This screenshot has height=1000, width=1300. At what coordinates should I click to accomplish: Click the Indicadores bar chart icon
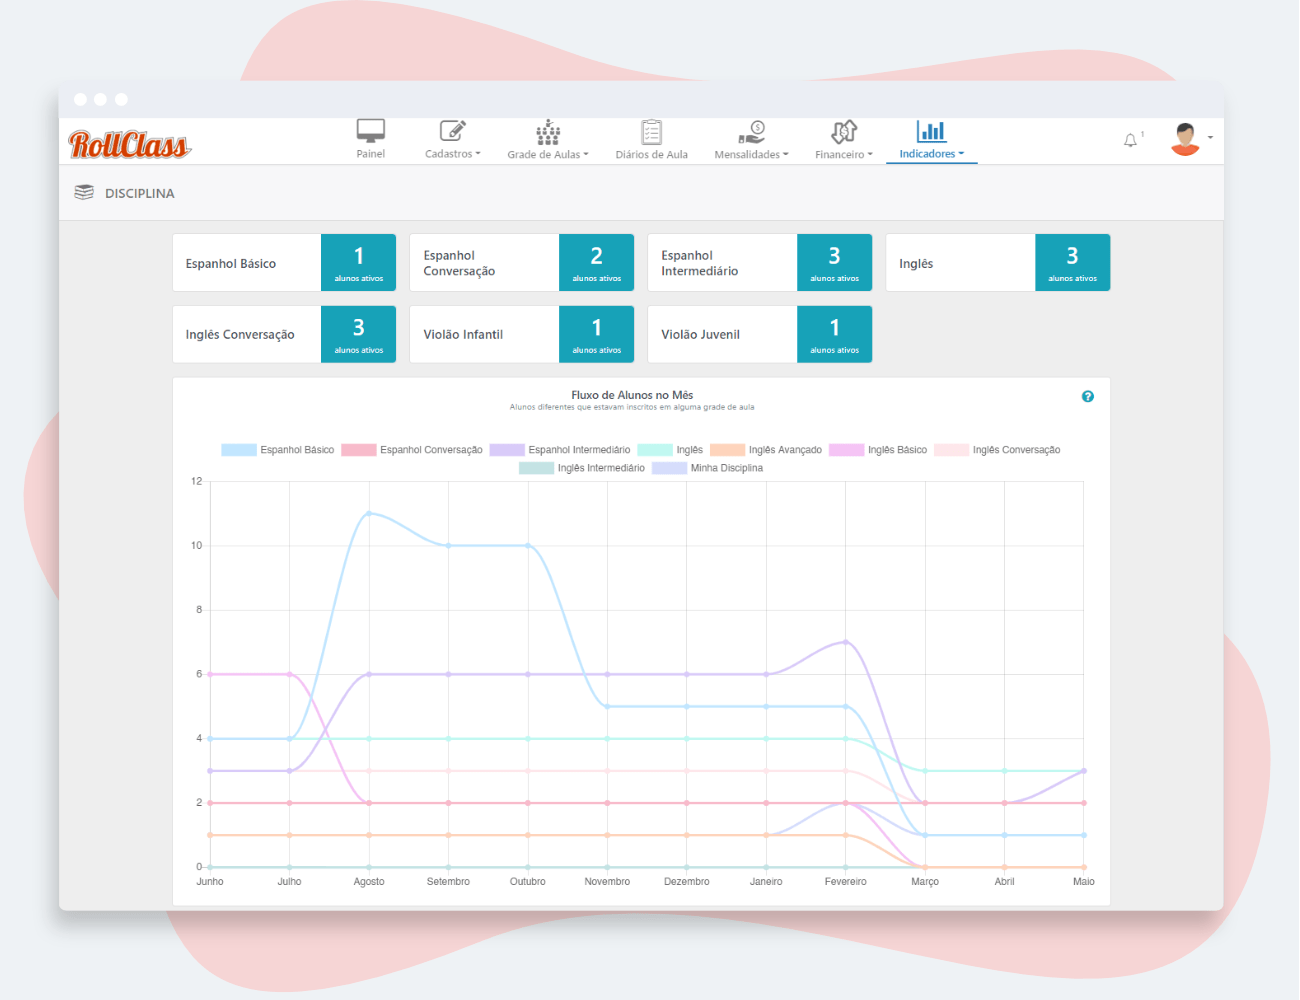931,131
